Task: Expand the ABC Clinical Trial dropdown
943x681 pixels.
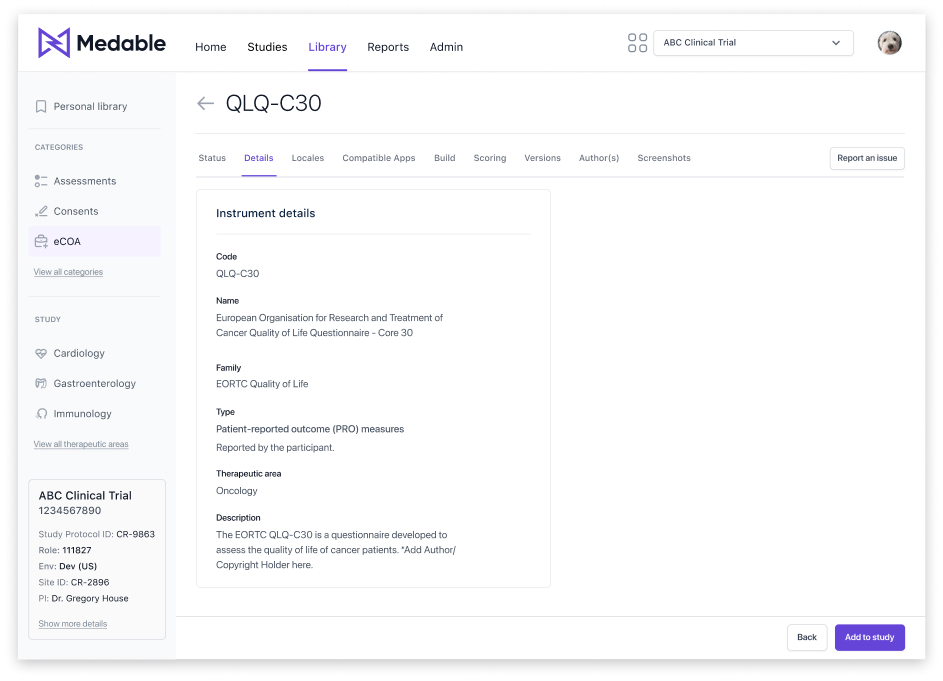Action: pyautogui.click(x=753, y=43)
